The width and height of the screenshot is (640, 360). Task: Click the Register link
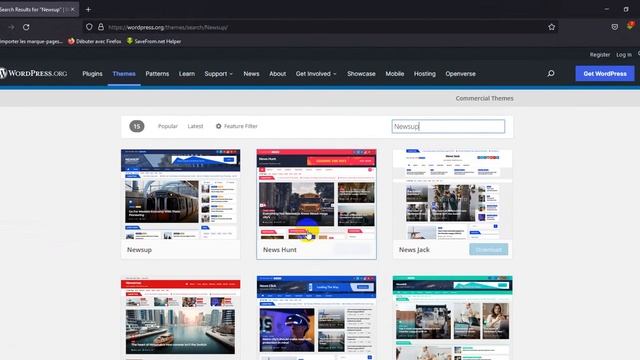(x=600, y=55)
